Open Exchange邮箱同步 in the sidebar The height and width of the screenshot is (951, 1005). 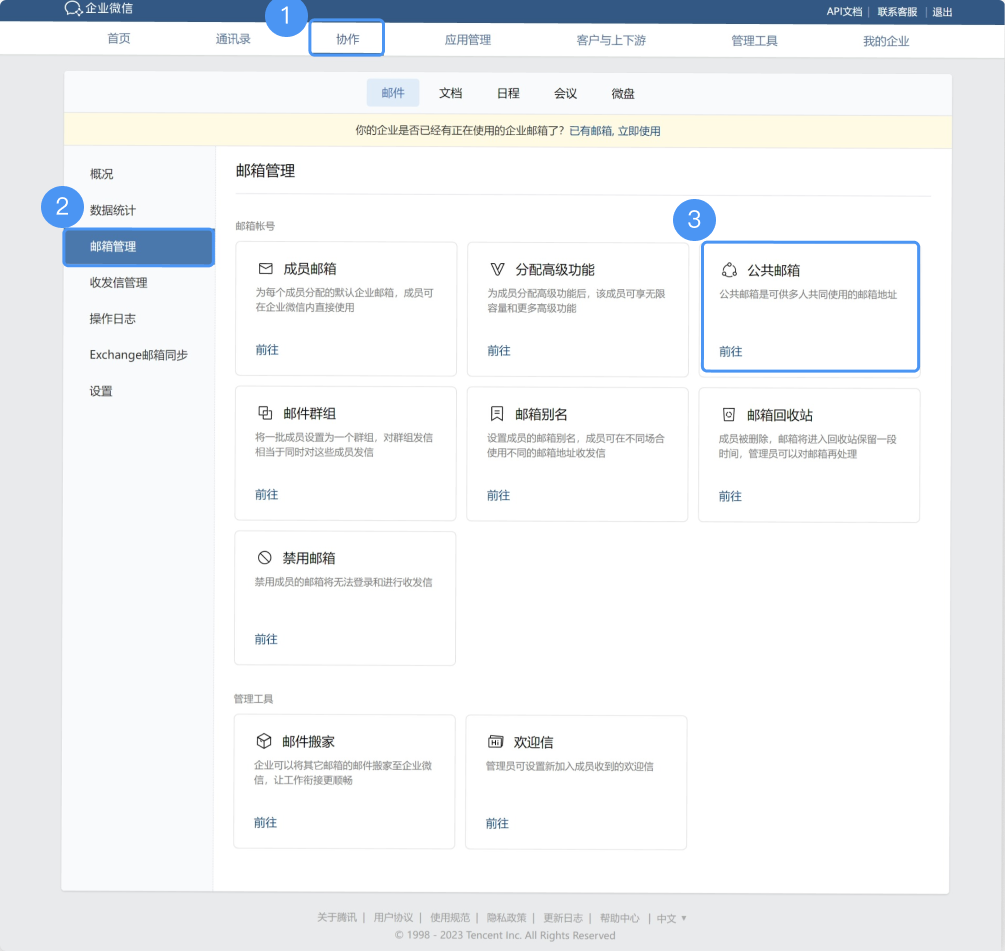[x=138, y=355]
